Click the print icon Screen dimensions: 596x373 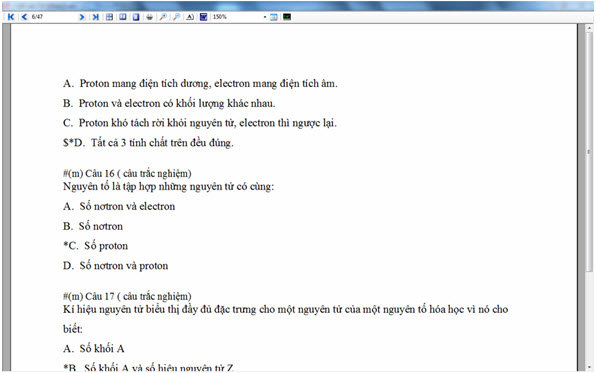(x=150, y=17)
